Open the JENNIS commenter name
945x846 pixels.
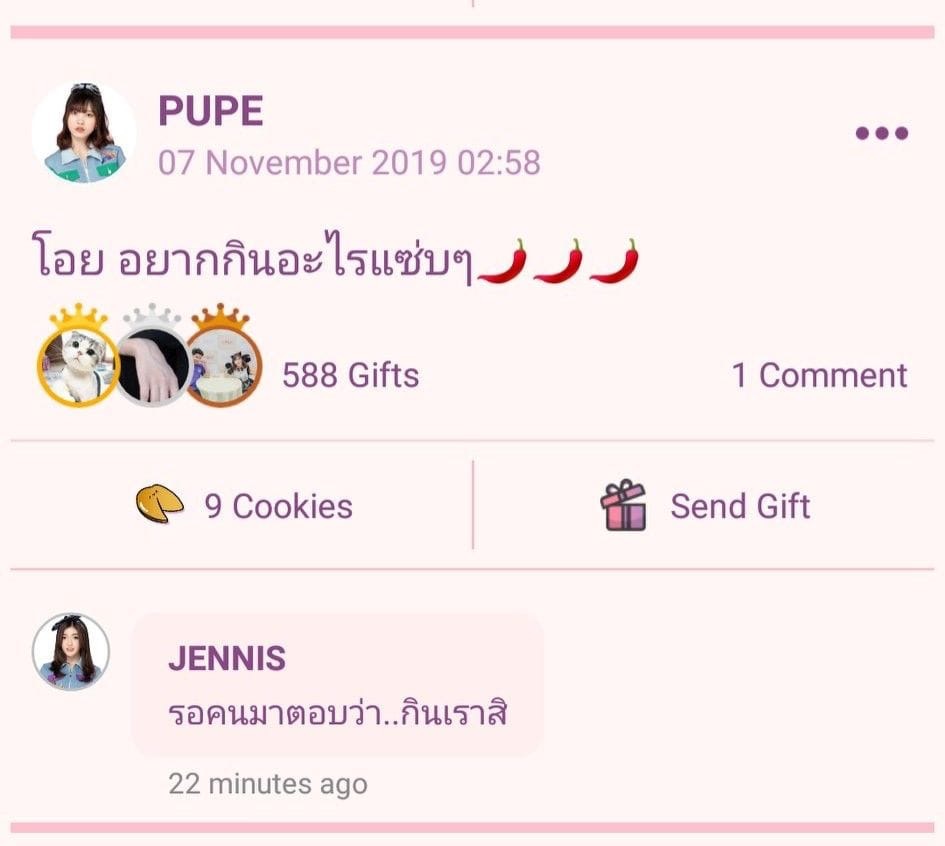227,658
